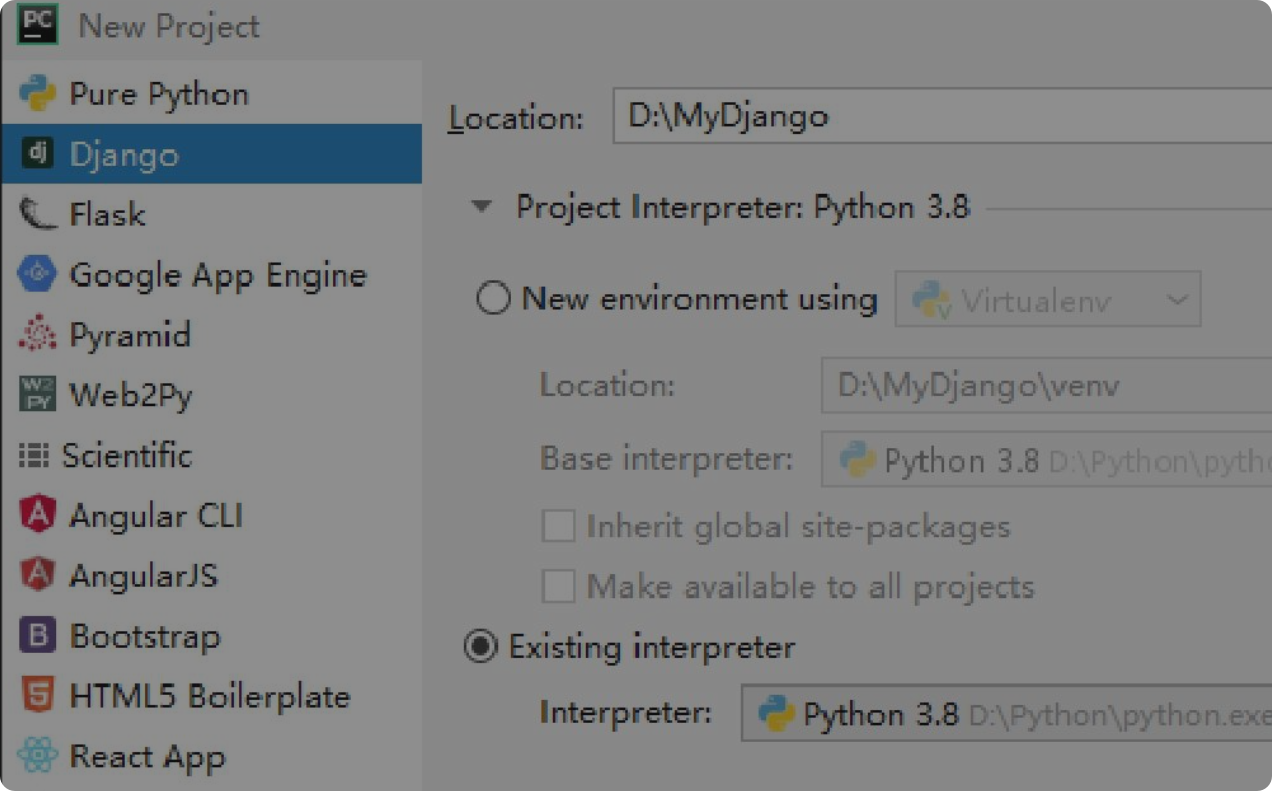Open the Virtualenv environment dropdown

coord(1047,299)
